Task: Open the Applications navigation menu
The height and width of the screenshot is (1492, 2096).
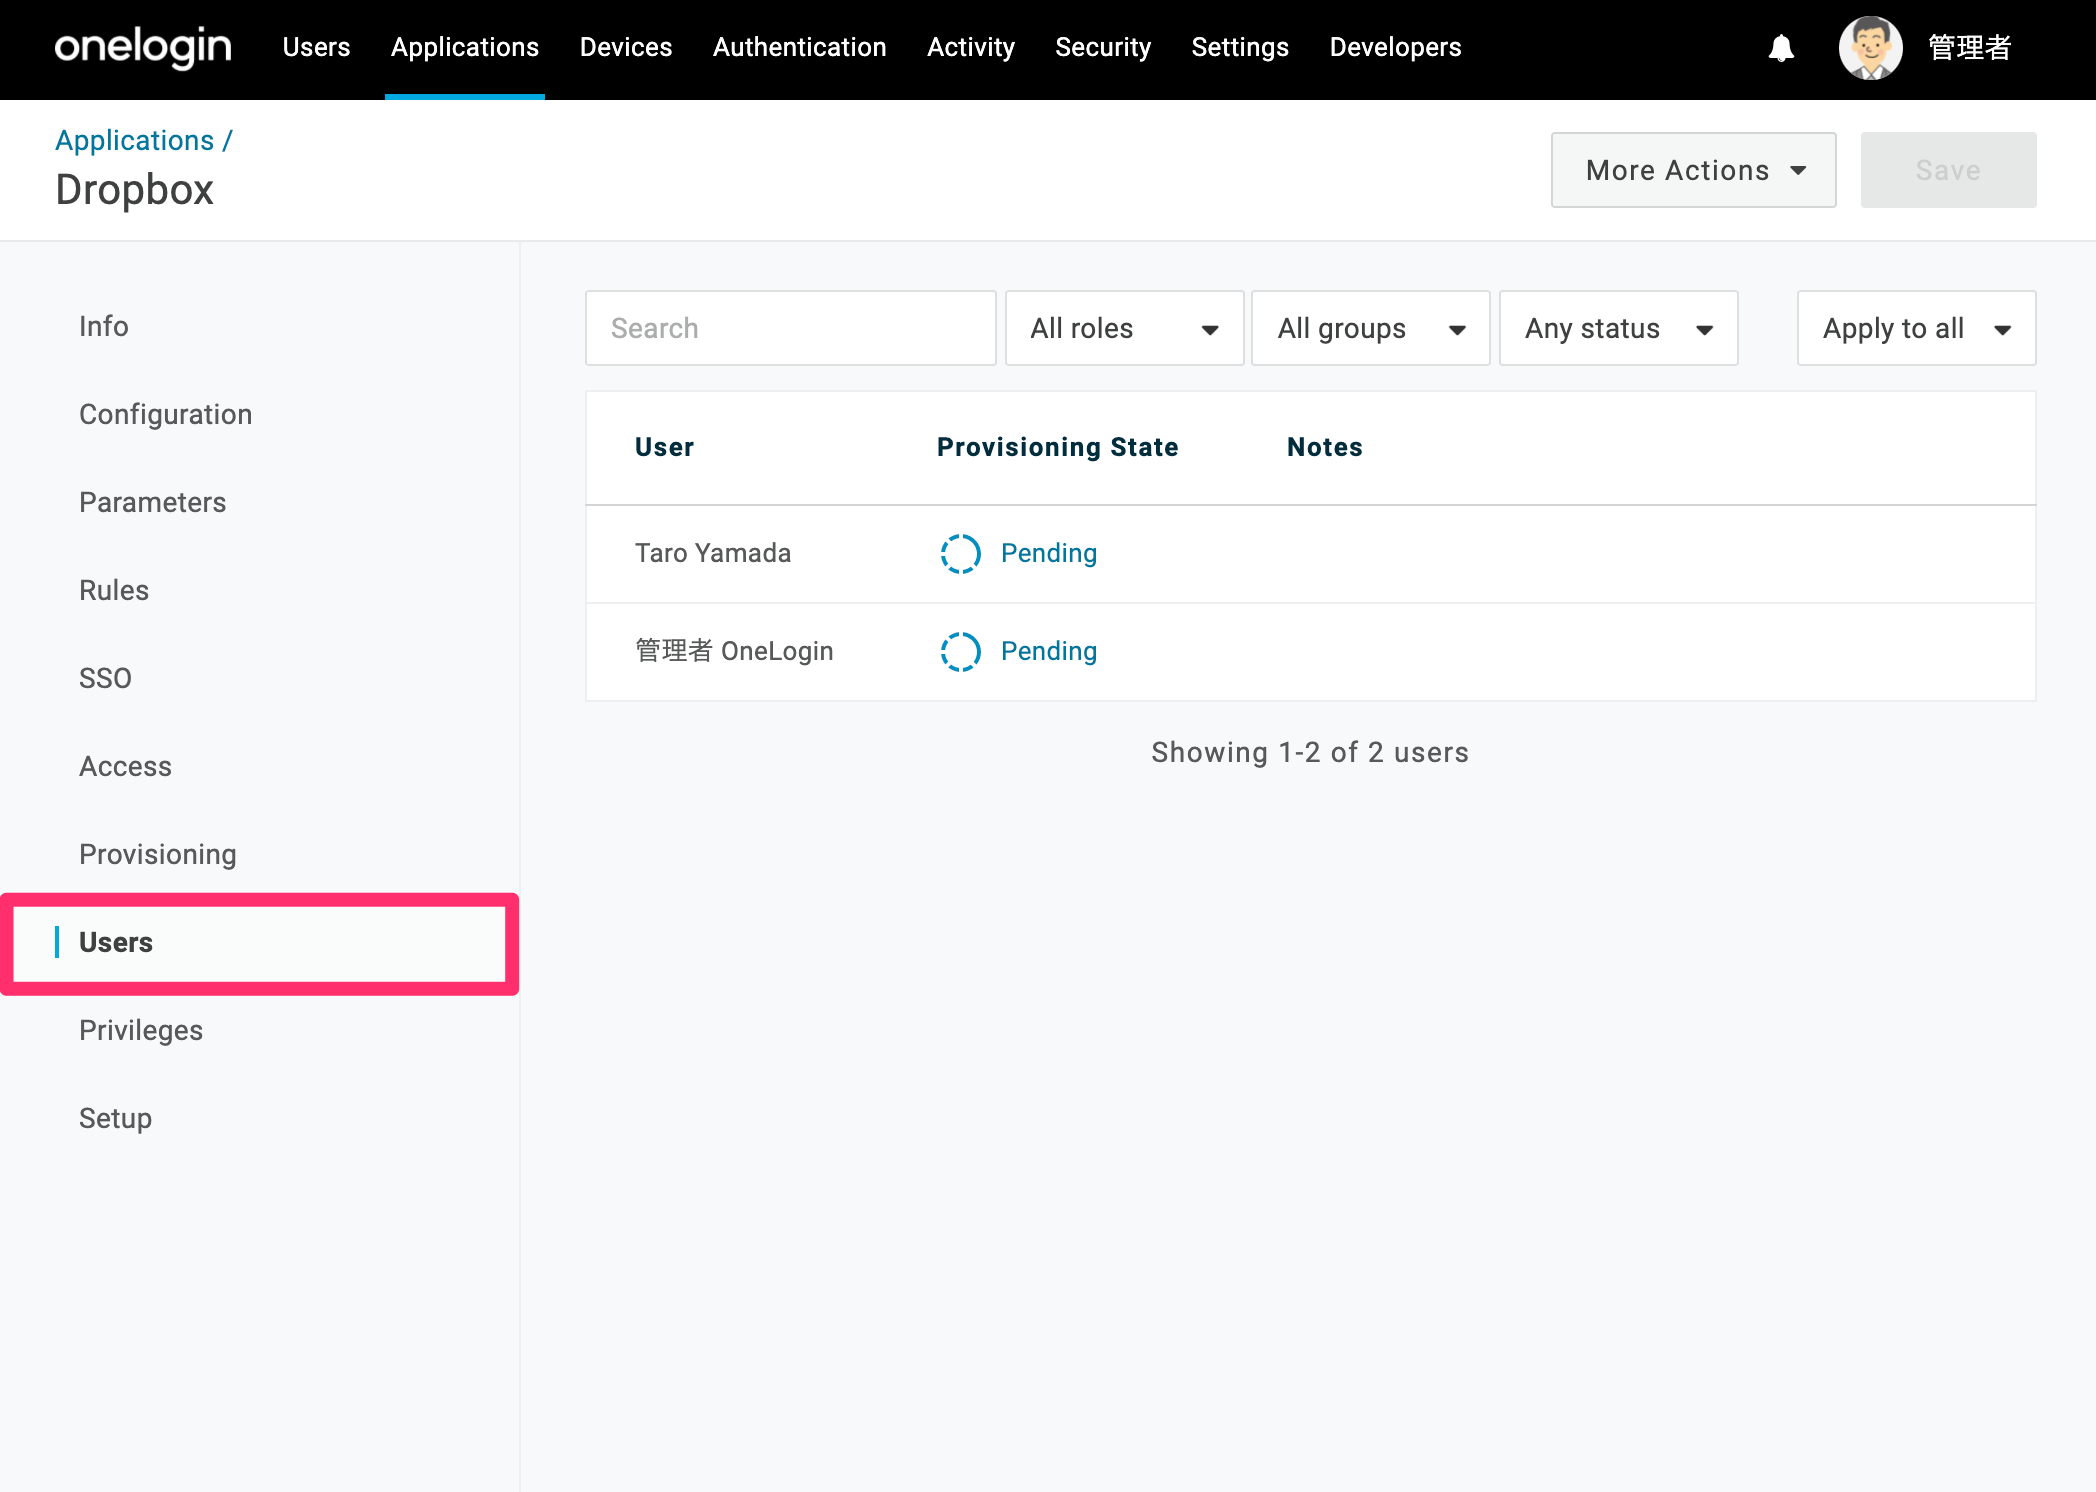Action: point(465,47)
